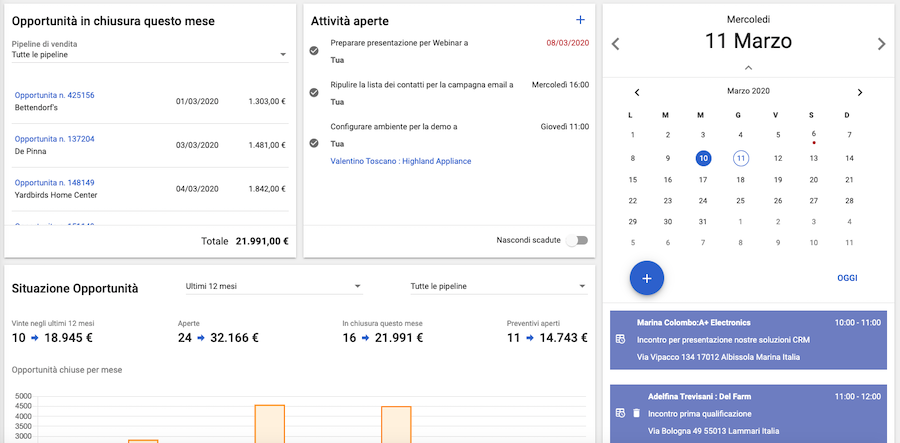The height and width of the screenshot is (443, 900).
Task: Select day 6 with red dot marker
Action: 813,135
